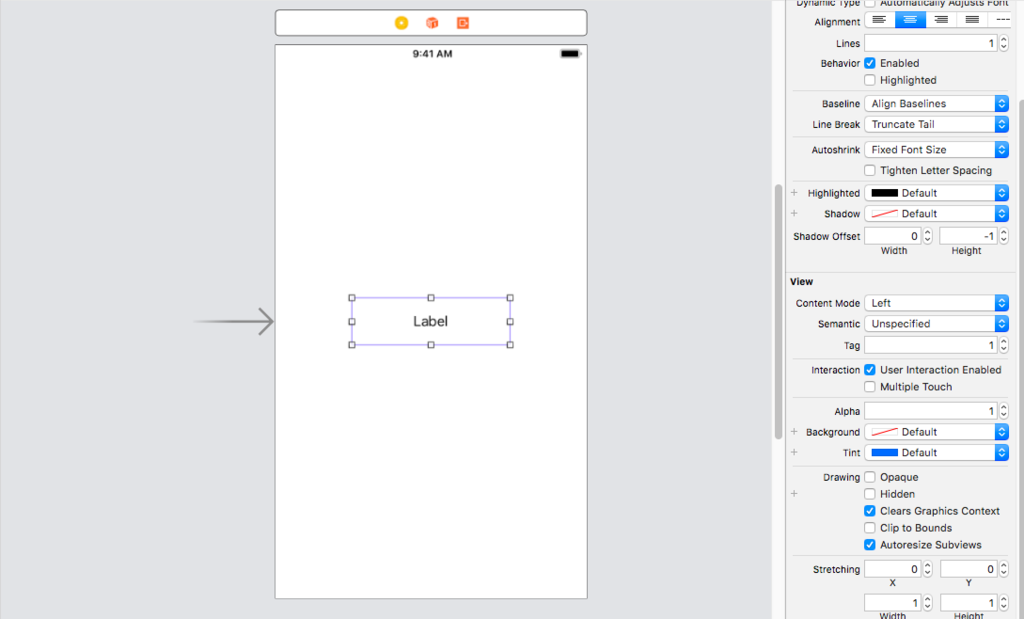
Task: Add variation for Shadow color plus
Action: pos(794,214)
